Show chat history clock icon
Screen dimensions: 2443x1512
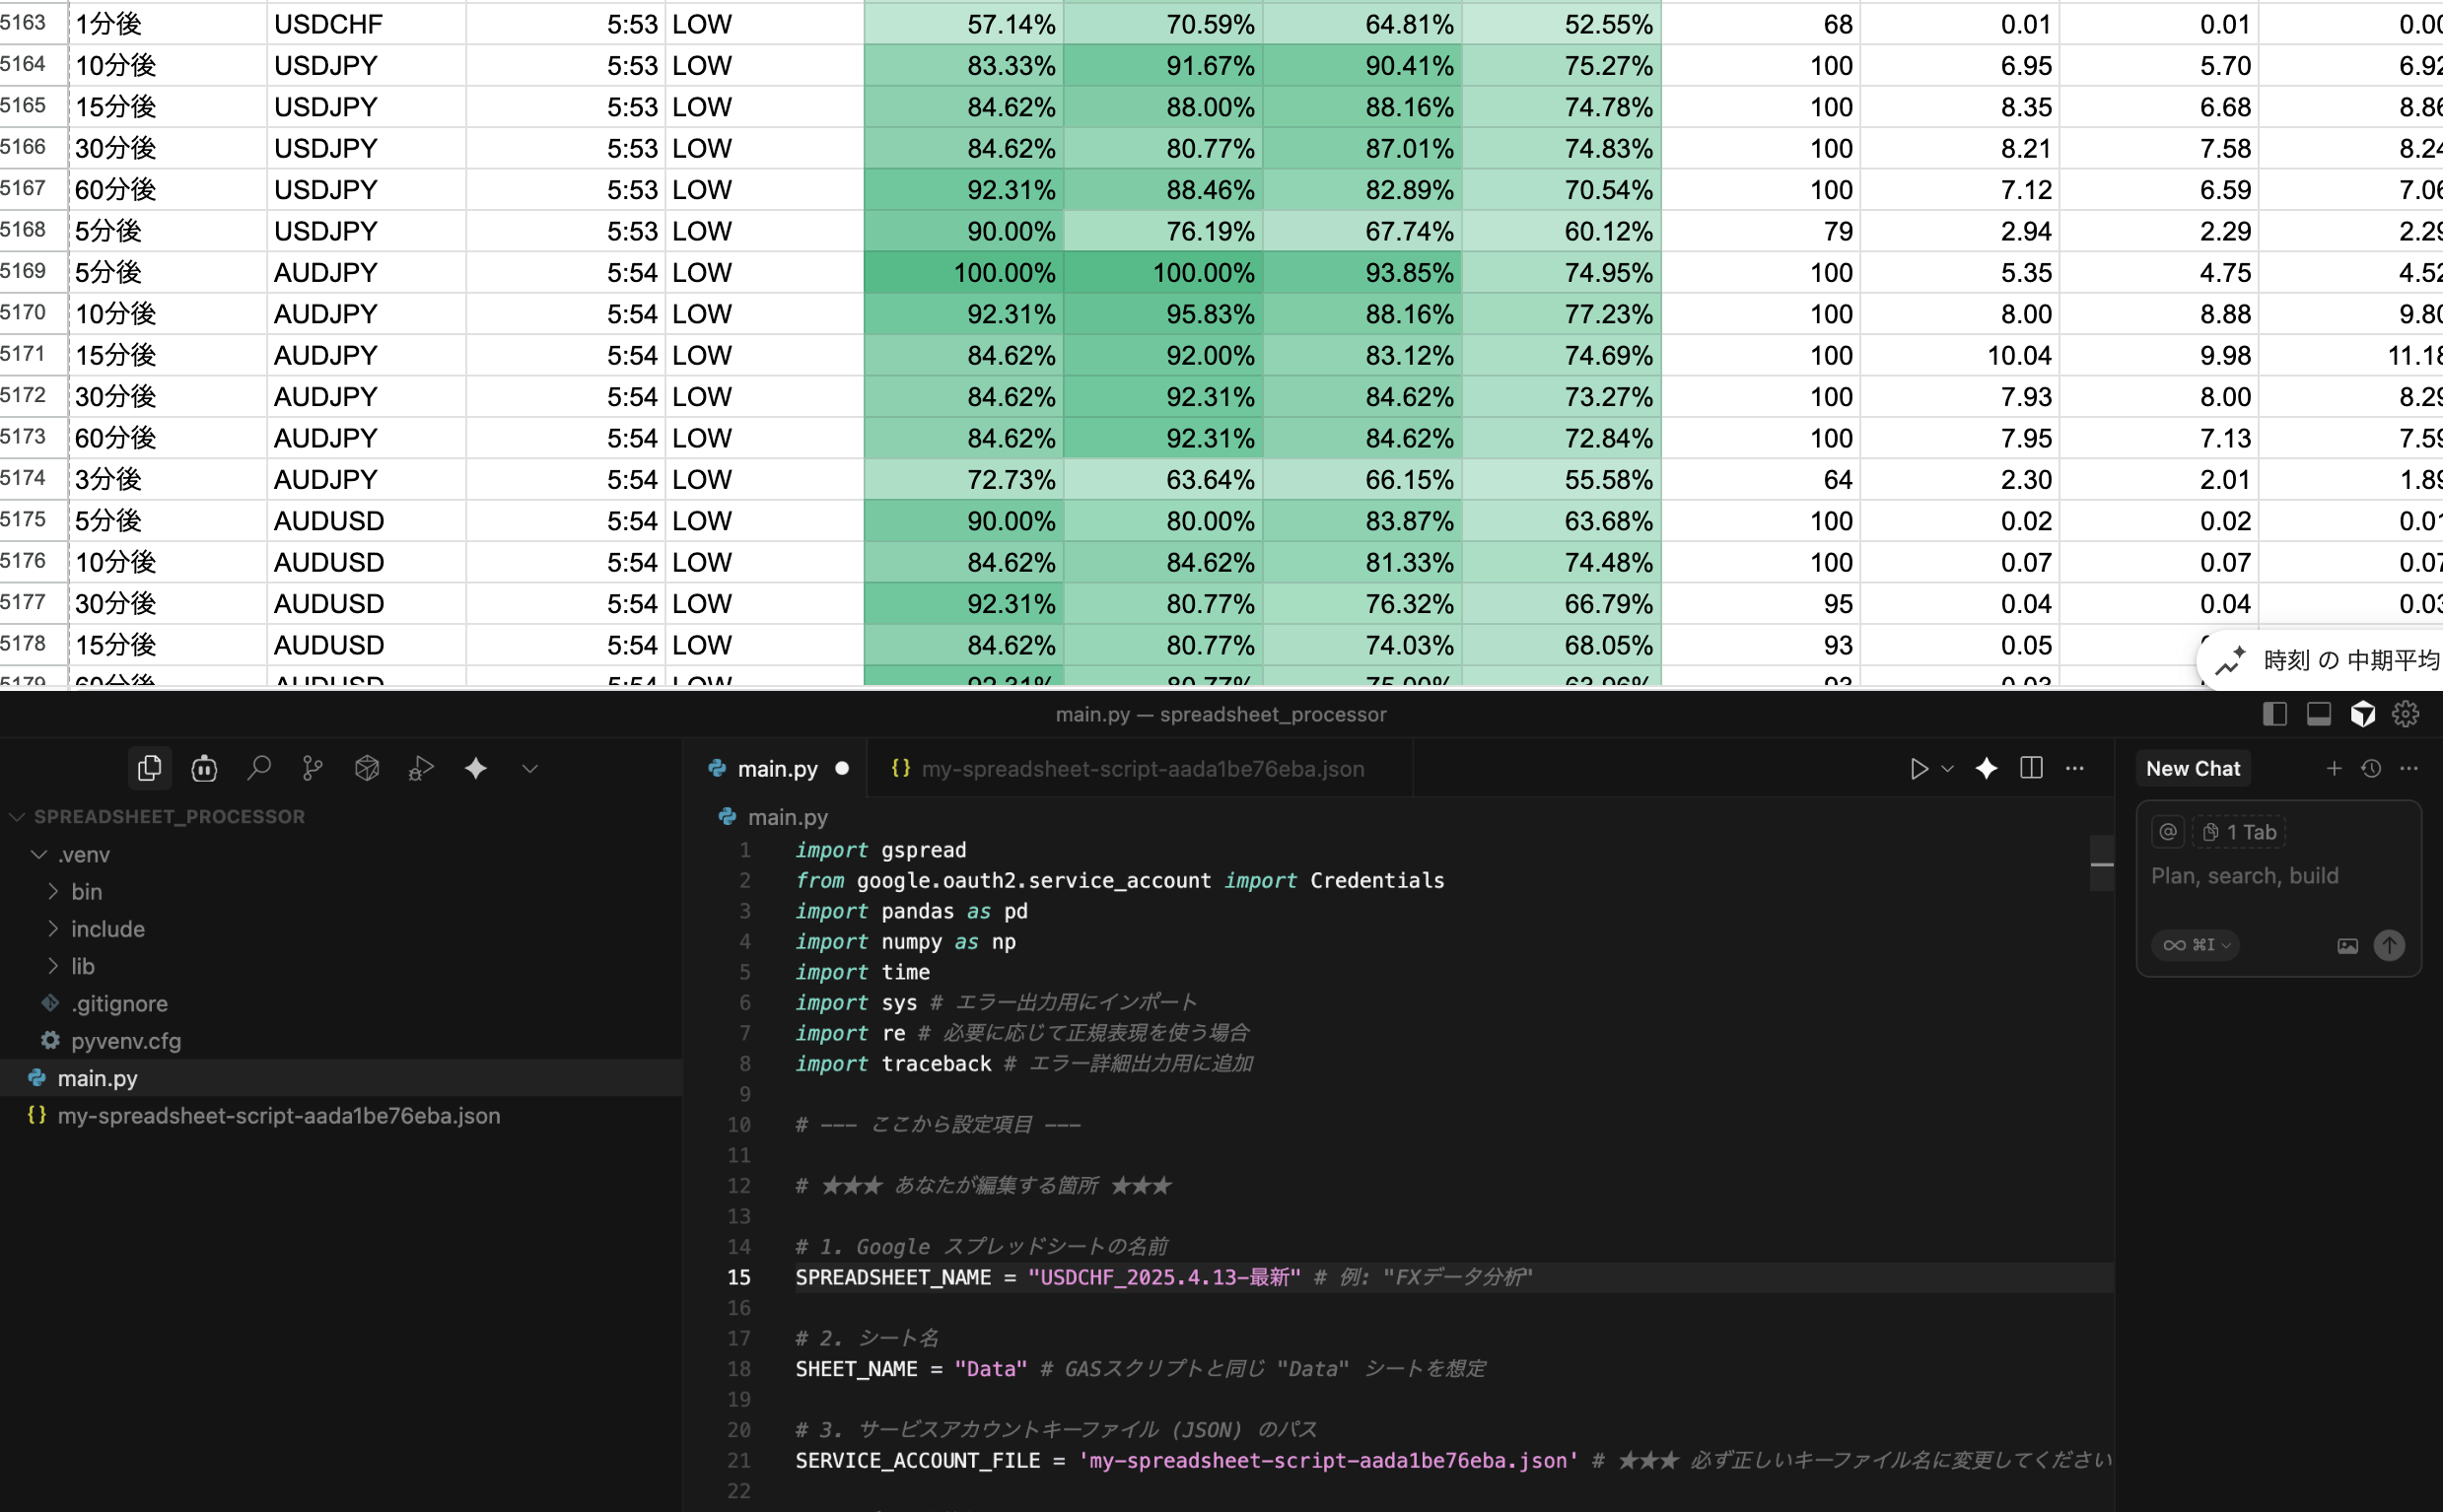pyautogui.click(x=2371, y=768)
